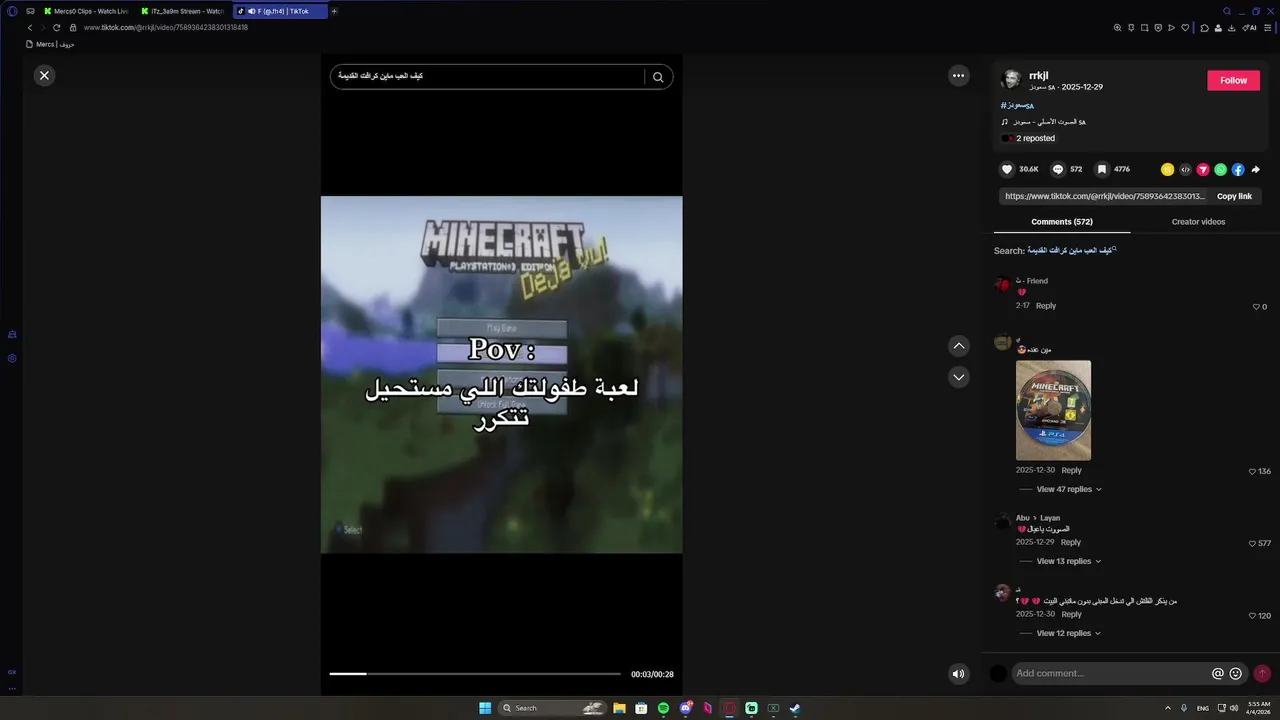Click the 2 reposted label
The image size is (1280, 720).
pyautogui.click(x=1035, y=139)
